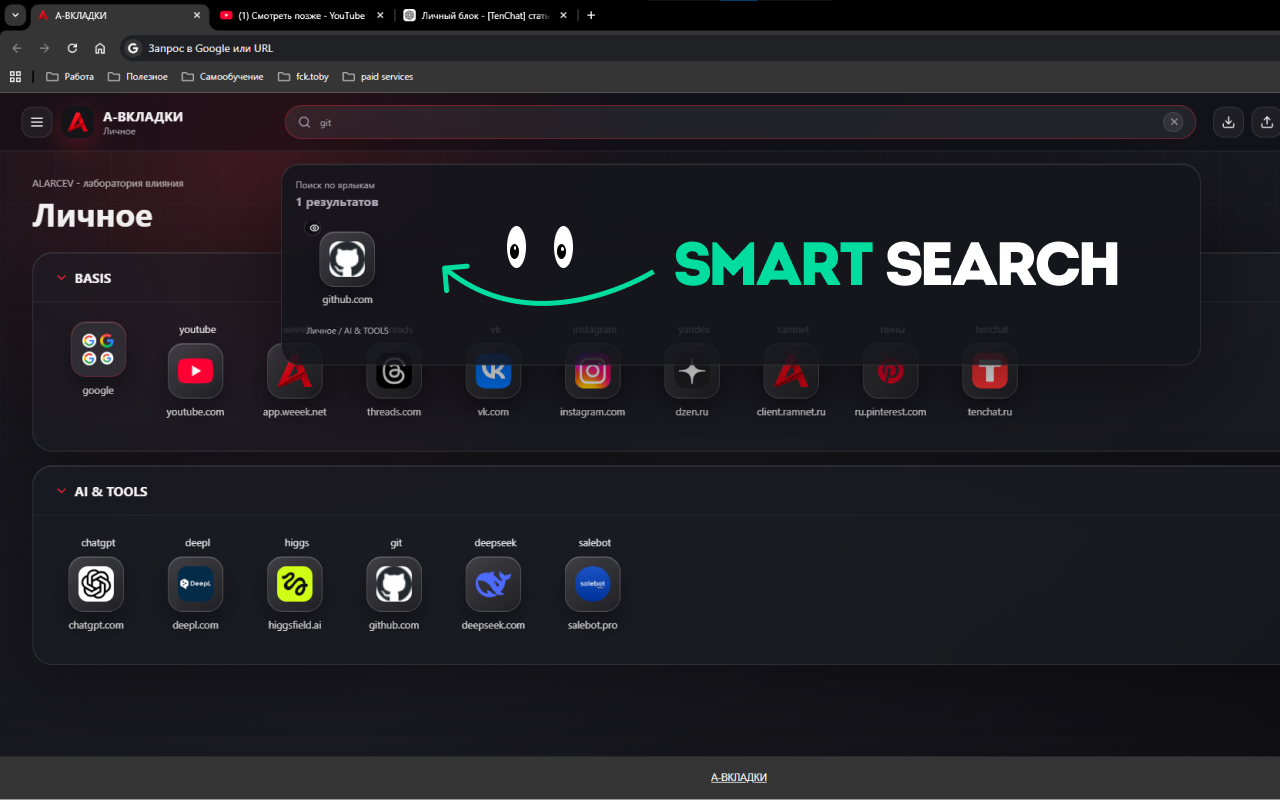Open the salebot.pro shortcut
The image size is (1280, 800).
coord(592,584)
